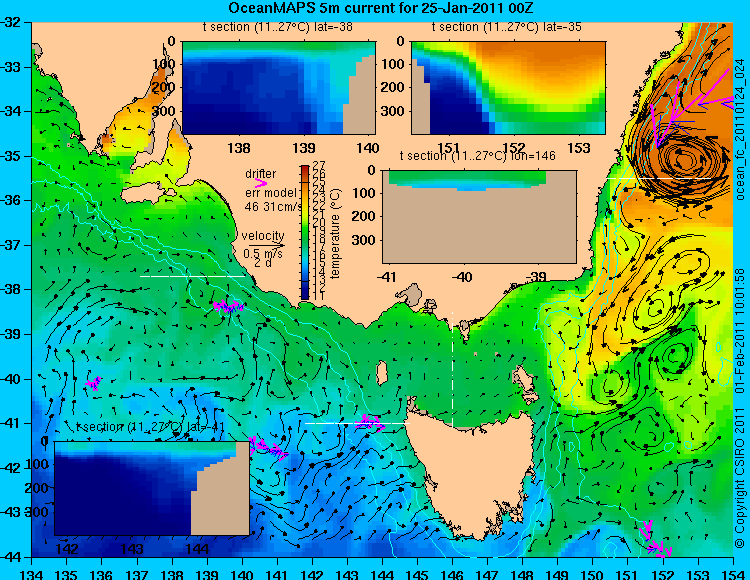Open the lon=146 temperature section inset
The image size is (750, 580).
(480, 217)
